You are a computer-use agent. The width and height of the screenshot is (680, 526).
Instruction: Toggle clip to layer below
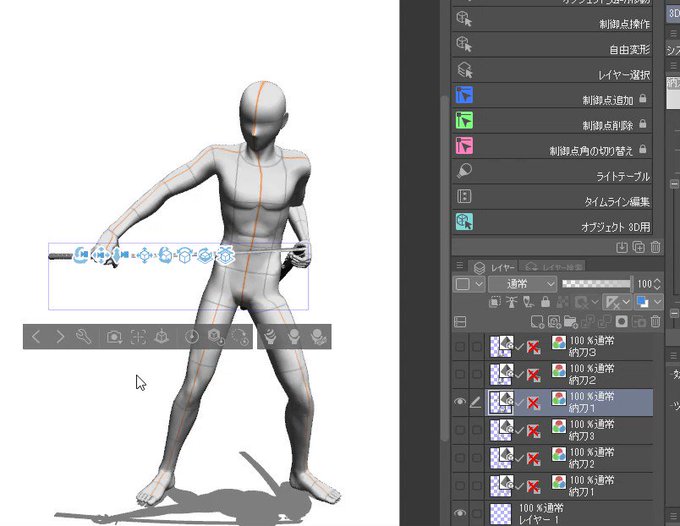tap(495, 302)
